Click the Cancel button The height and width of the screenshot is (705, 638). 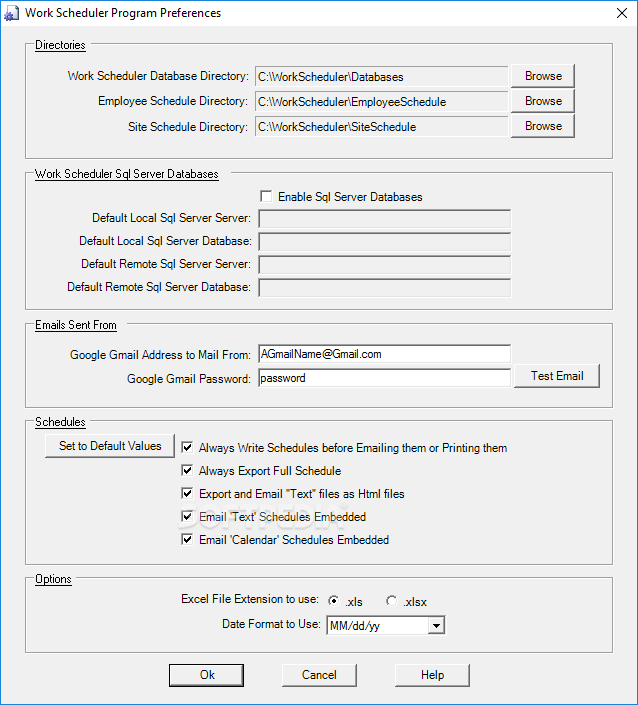tap(319, 675)
